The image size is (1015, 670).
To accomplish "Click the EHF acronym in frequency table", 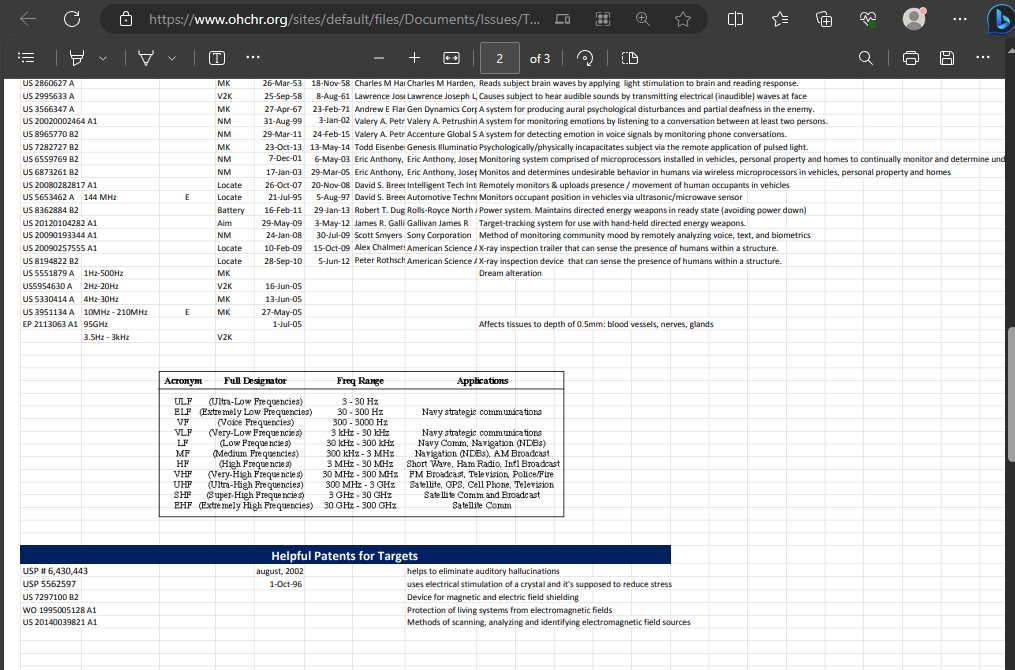I will pyautogui.click(x=183, y=506).
